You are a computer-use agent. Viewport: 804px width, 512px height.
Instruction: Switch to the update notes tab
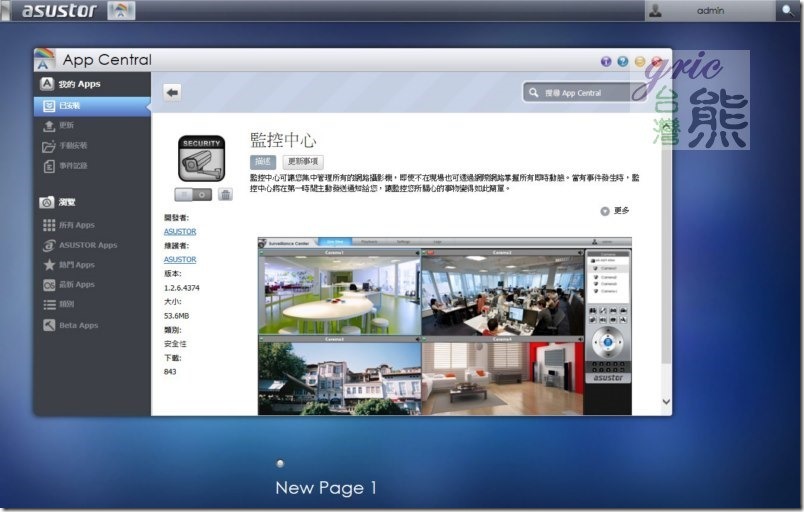[x=303, y=162]
